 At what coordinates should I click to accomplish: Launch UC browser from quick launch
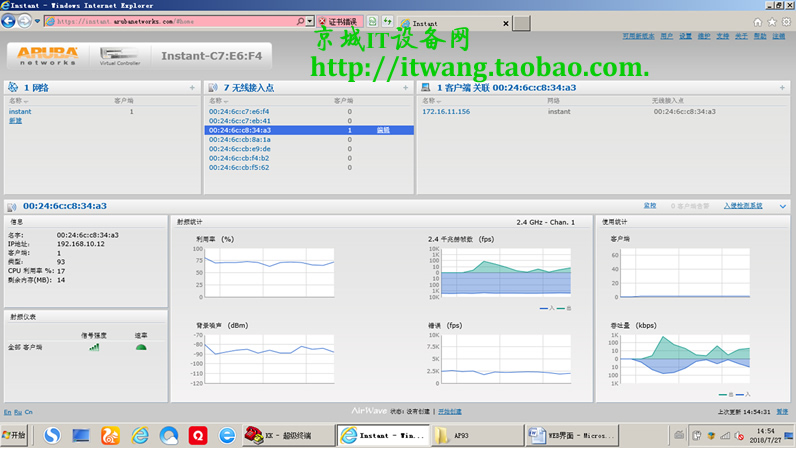[x=110, y=435]
